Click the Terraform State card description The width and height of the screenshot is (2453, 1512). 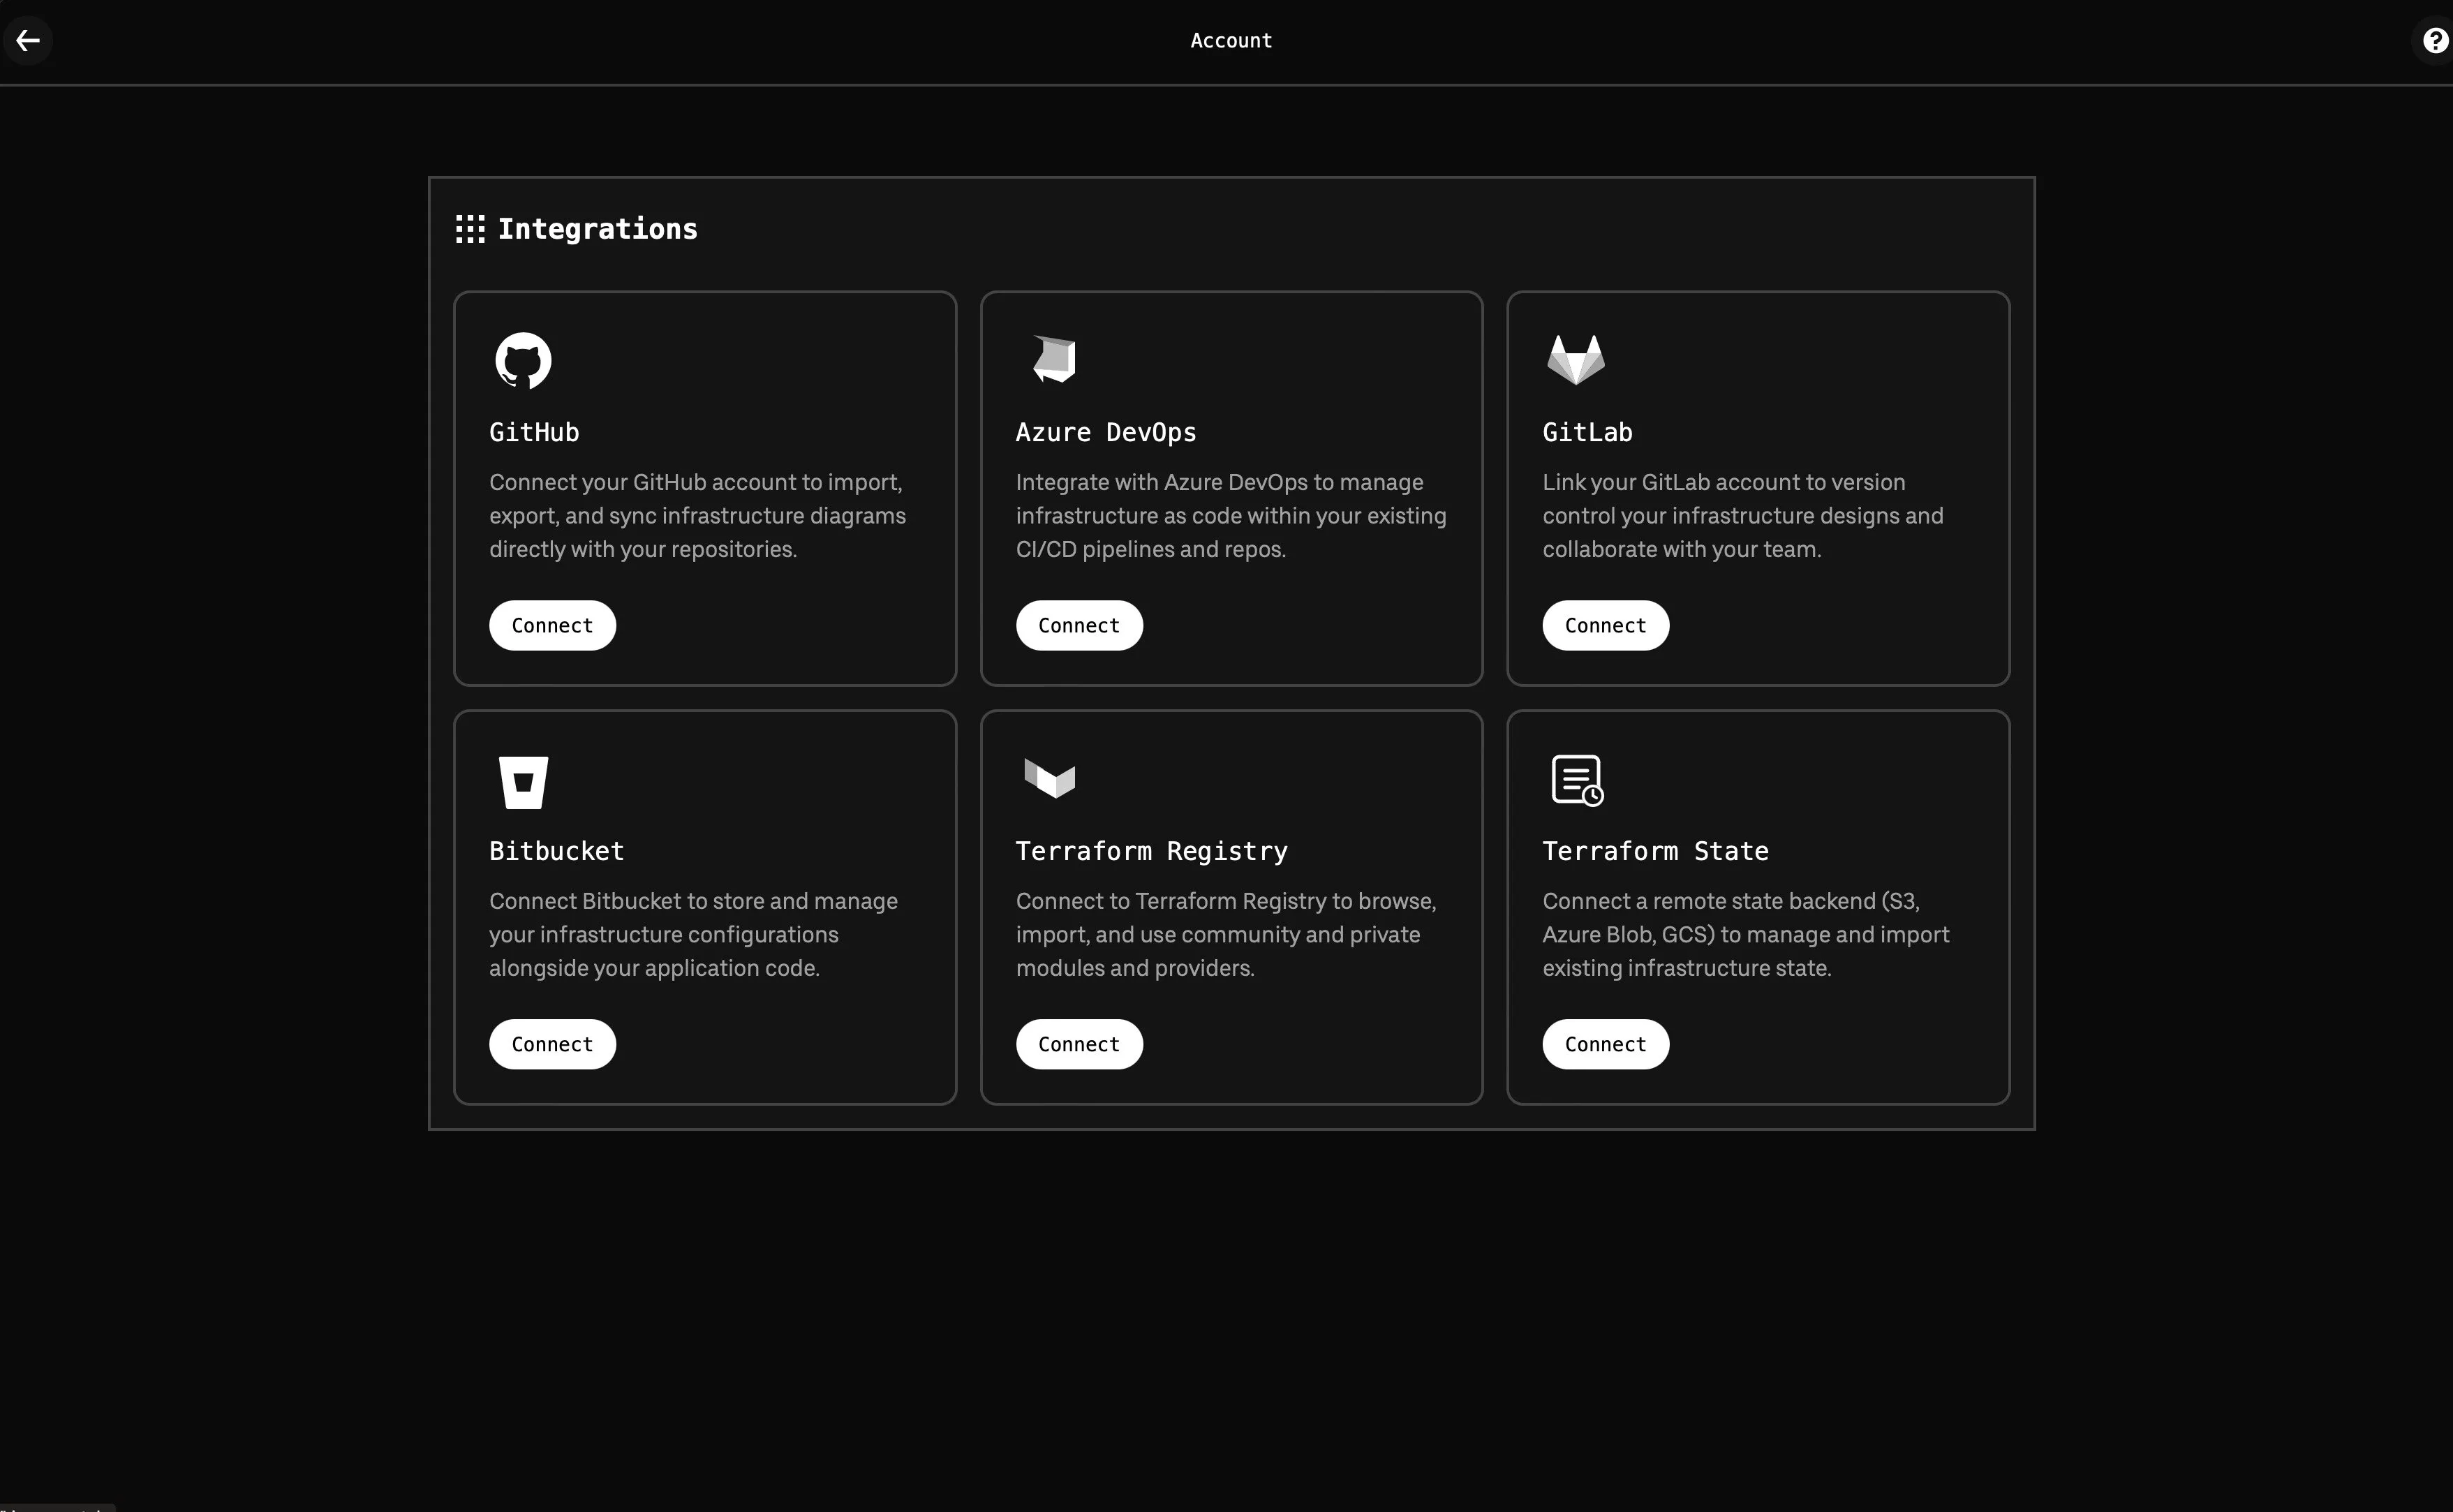(x=1745, y=934)
